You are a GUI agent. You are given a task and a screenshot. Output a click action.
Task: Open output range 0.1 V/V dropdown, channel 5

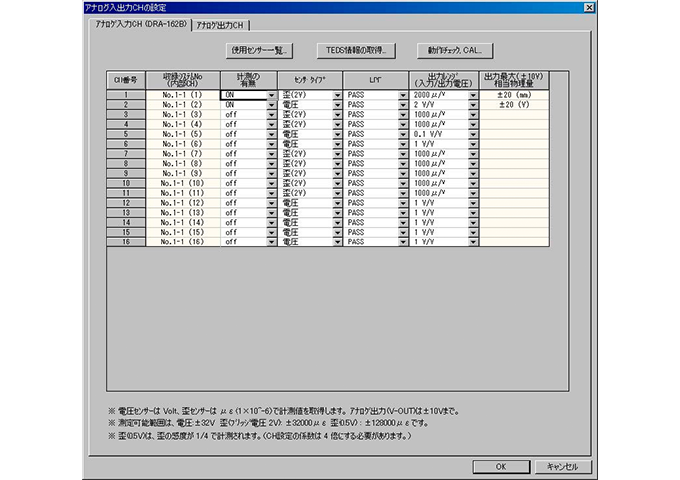[x=473, y=134]
